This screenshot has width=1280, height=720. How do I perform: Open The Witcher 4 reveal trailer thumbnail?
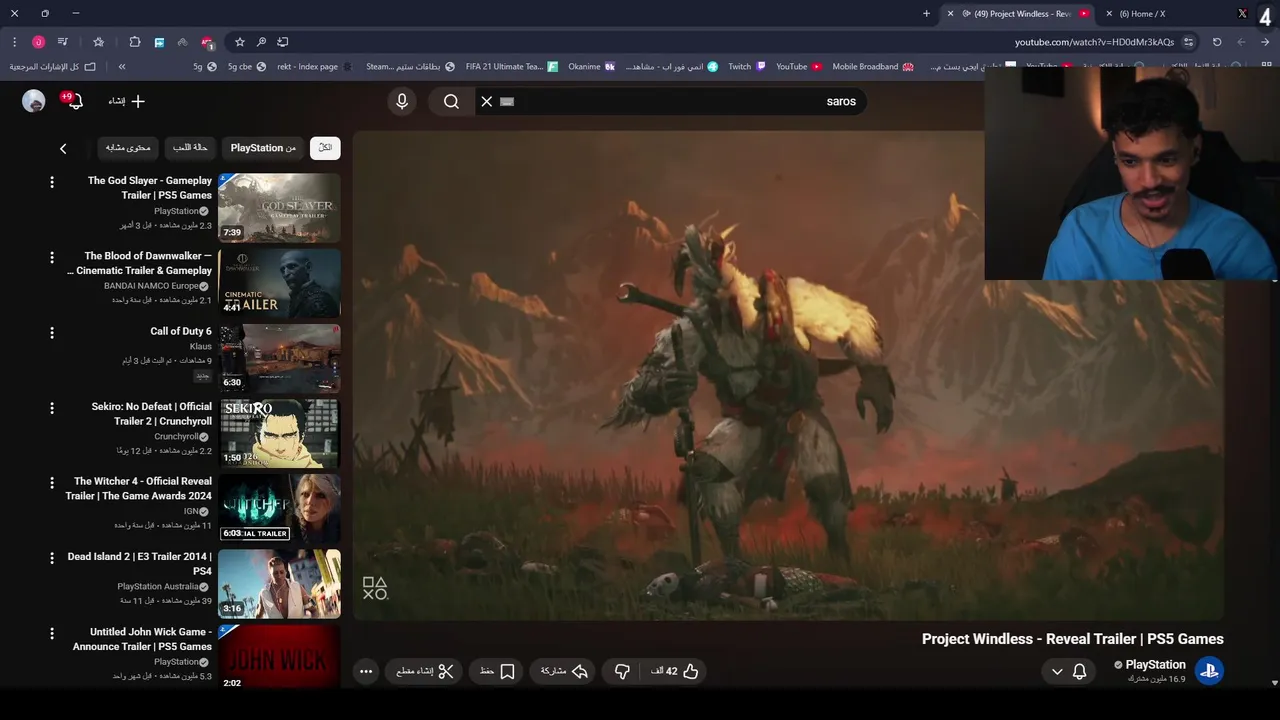279,508
